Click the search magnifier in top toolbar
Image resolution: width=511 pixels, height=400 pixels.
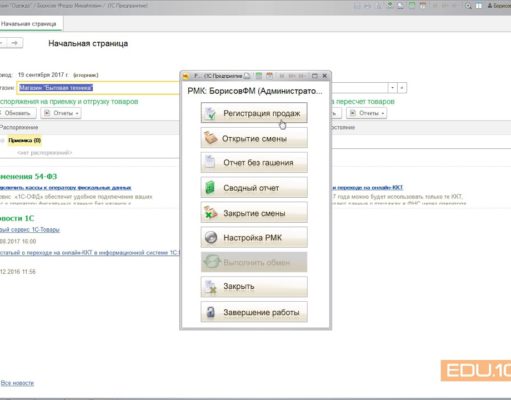(468, 6)
